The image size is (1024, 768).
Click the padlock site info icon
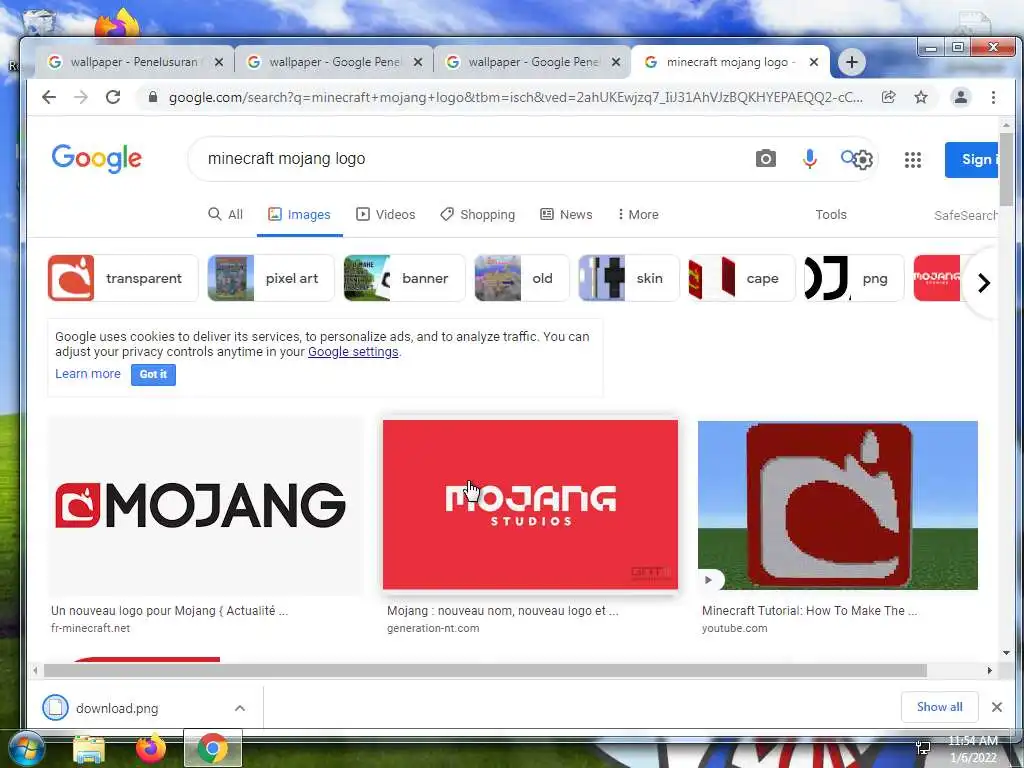point(153,97)
